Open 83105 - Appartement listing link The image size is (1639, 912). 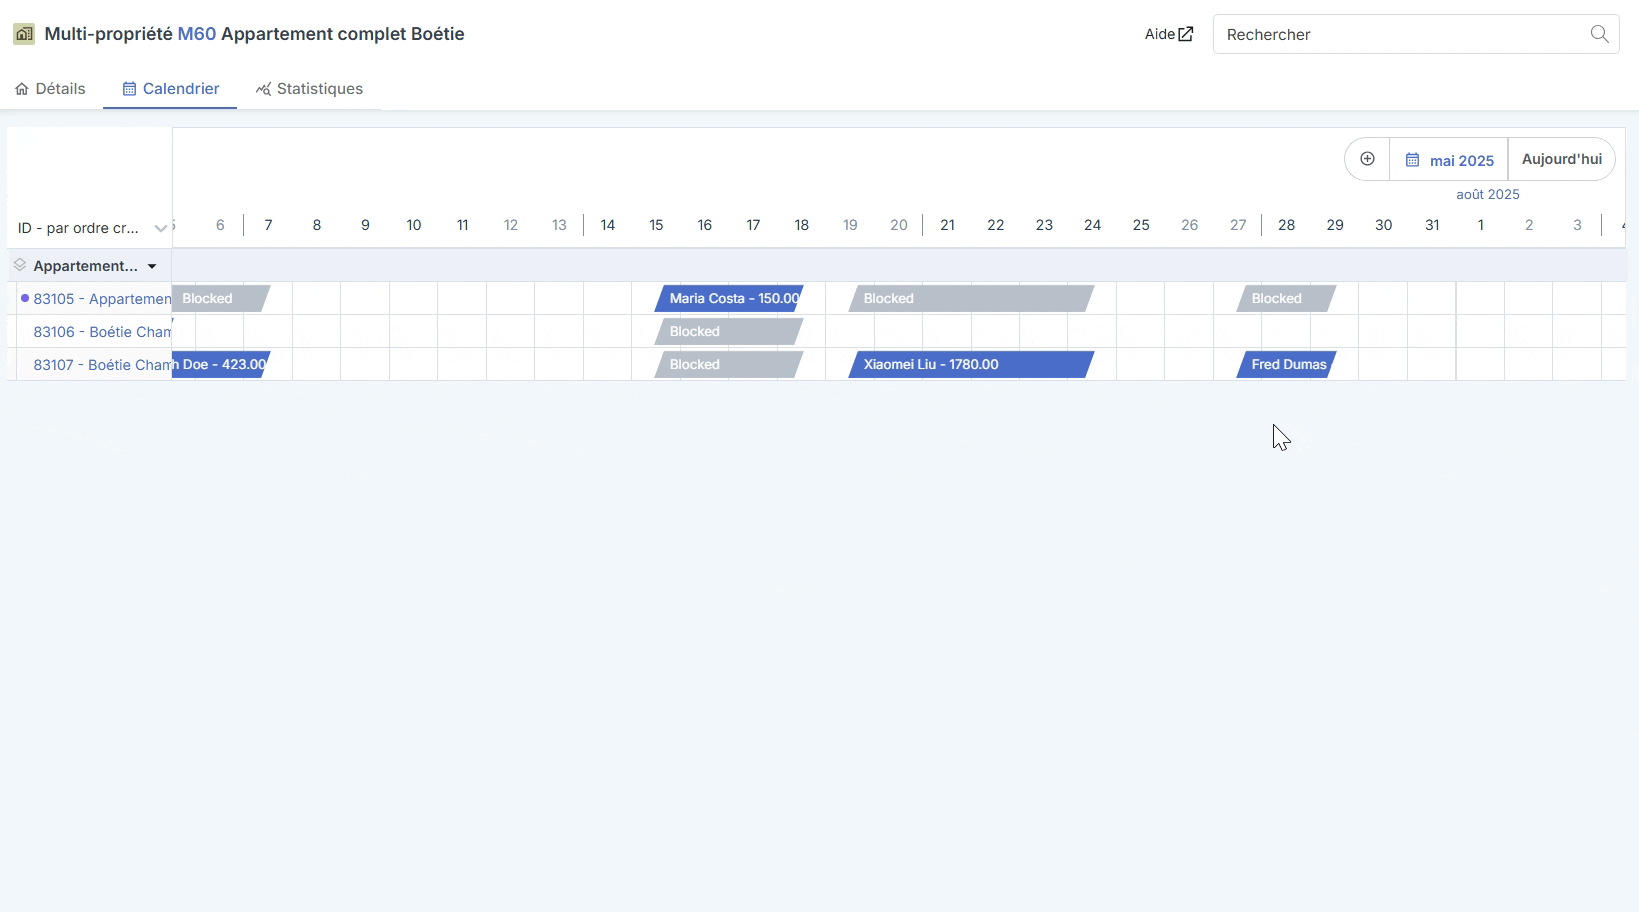(102, 299)
